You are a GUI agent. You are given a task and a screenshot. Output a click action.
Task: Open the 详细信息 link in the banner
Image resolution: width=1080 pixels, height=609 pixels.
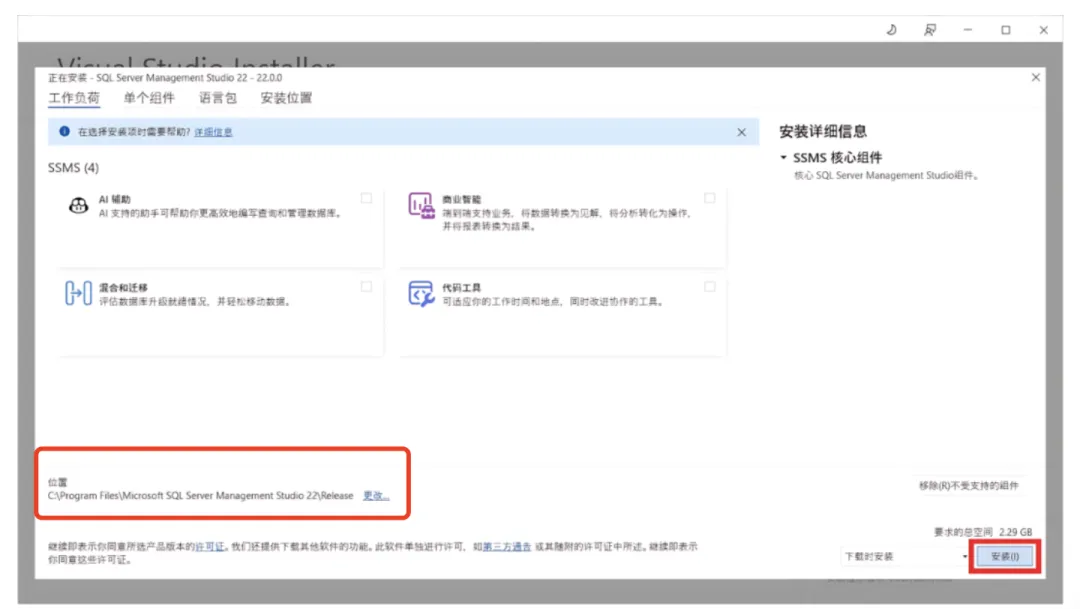coord(214,132)
